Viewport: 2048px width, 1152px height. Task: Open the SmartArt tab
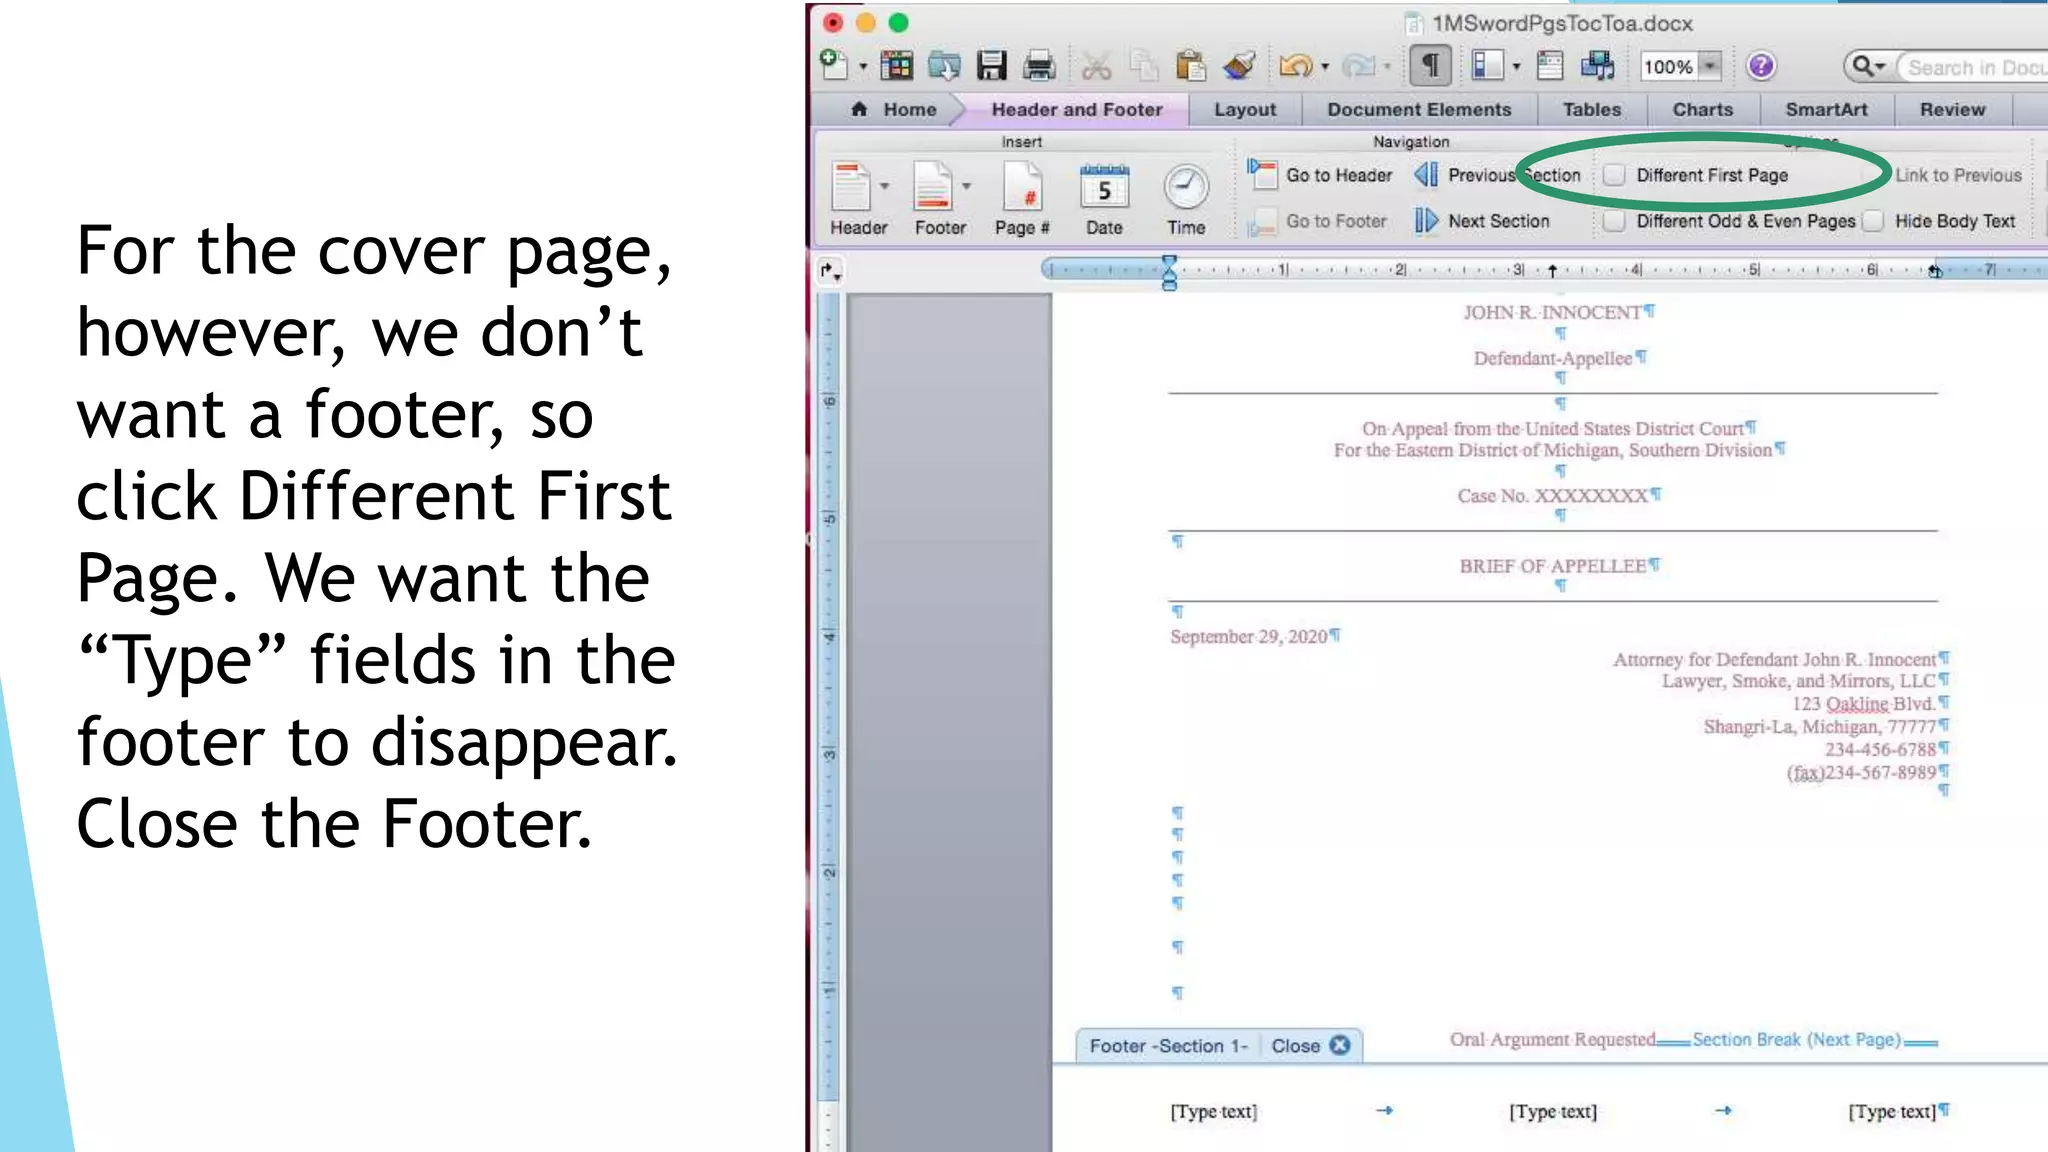tap(1826, 110)
